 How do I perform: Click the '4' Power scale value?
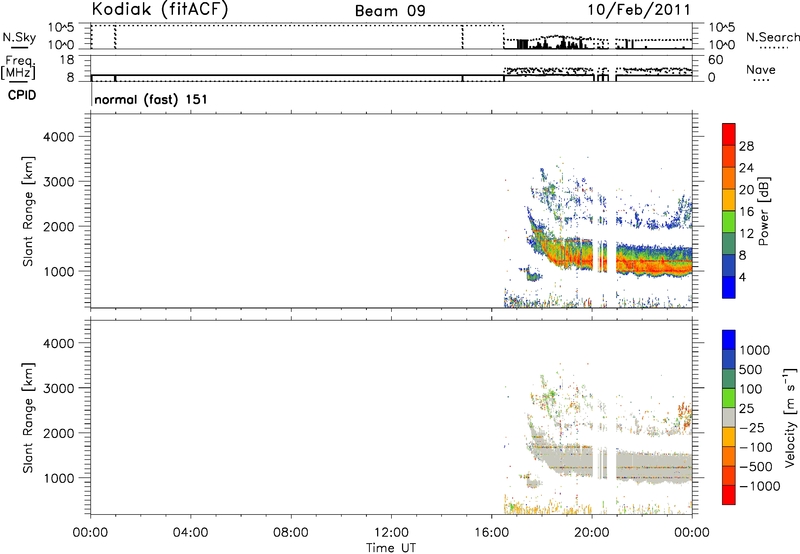pos(742,278)
